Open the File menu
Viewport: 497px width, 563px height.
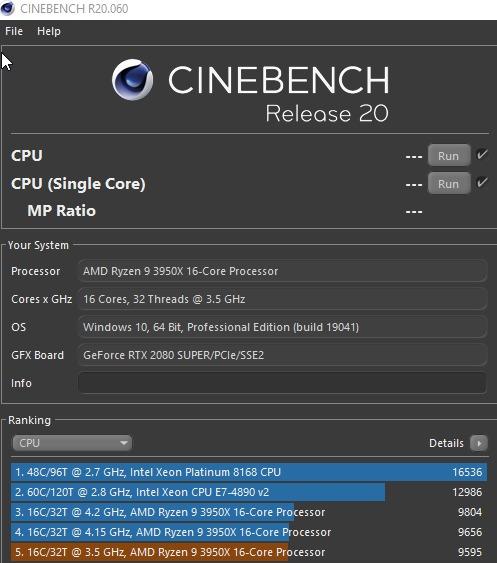[x=14, y=31]
